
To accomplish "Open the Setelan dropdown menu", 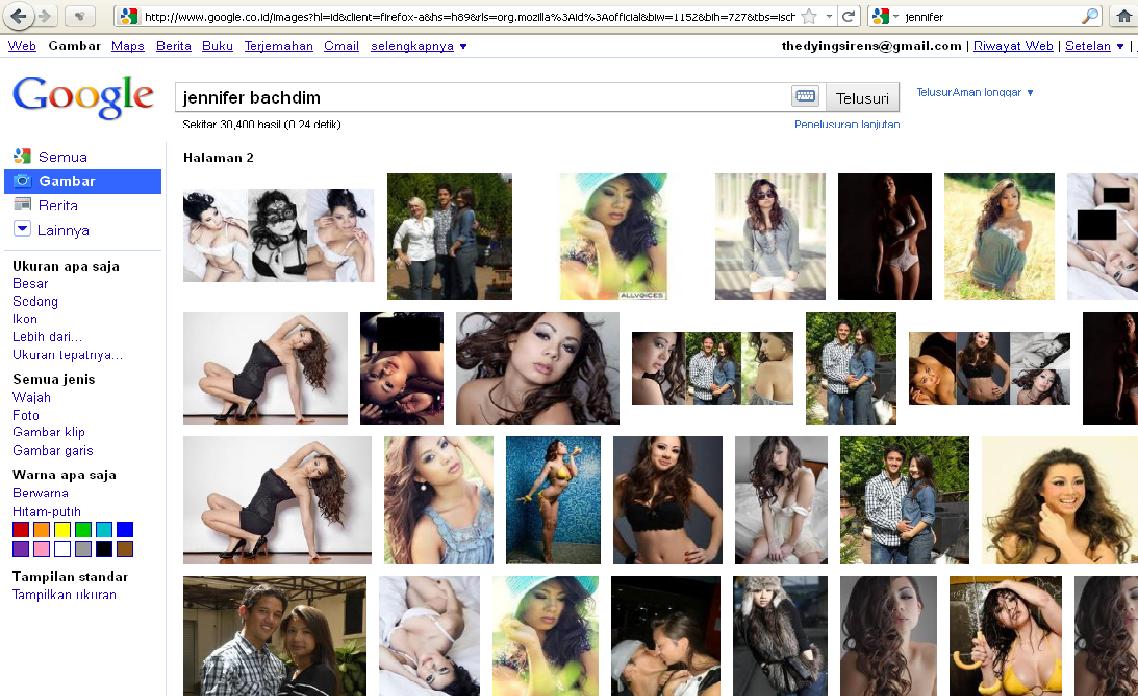I will coord(1093,46).
